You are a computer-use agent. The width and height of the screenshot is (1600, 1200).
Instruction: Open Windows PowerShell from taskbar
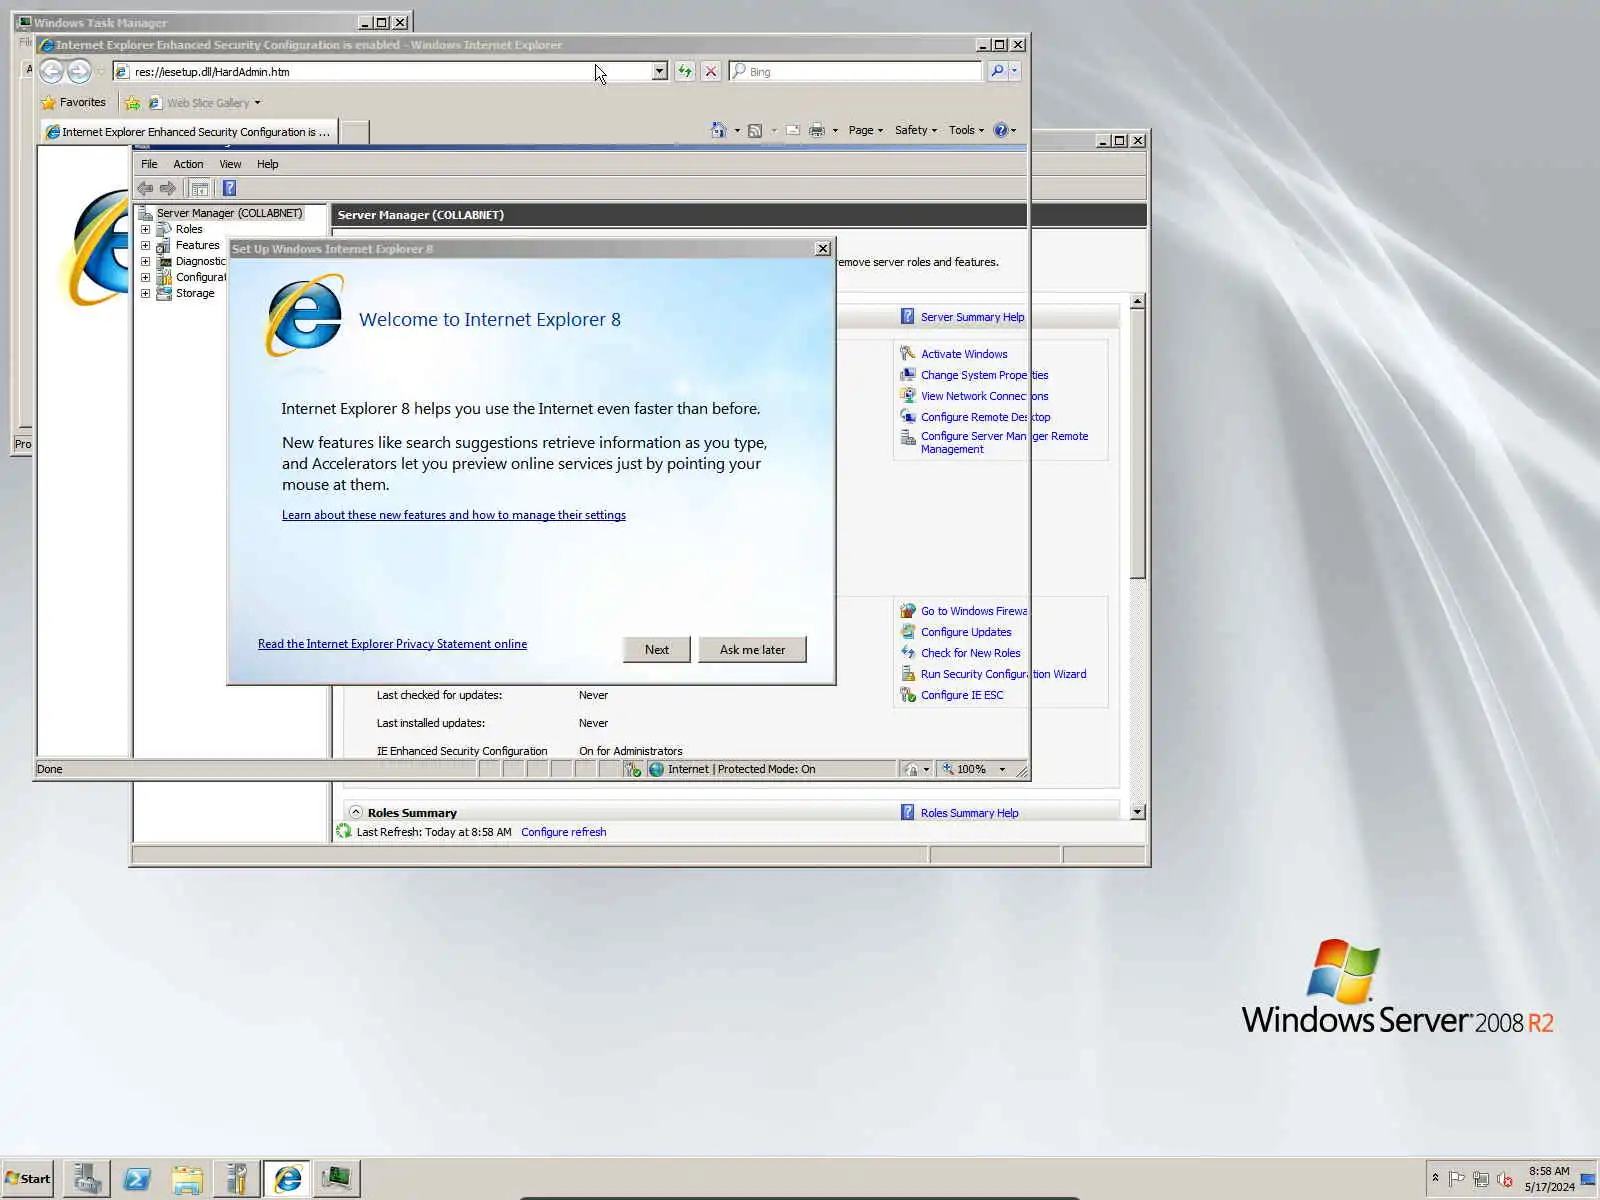(x=137, y=1179)
